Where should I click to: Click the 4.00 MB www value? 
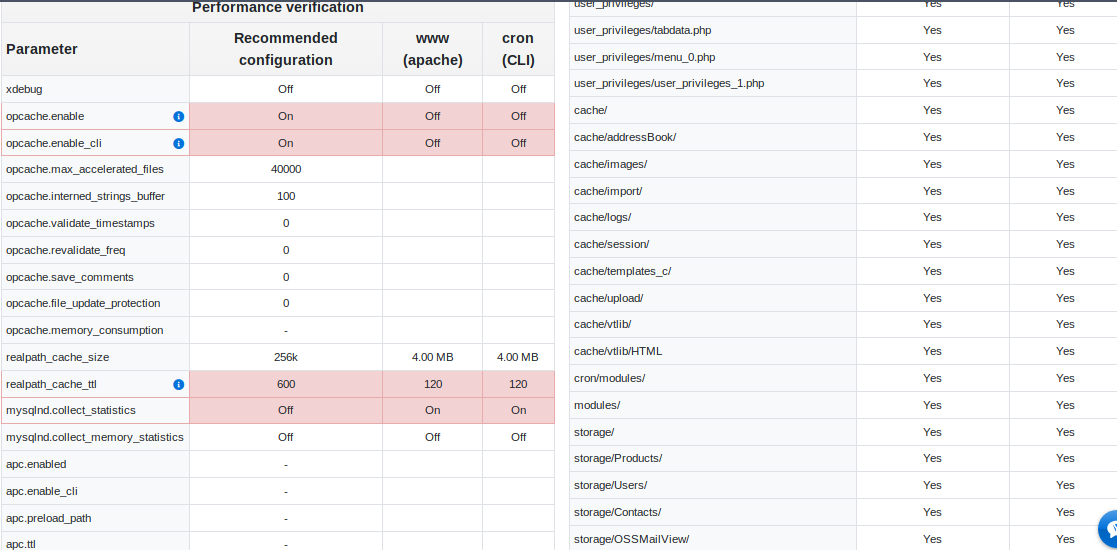click(x=432, y=357)
